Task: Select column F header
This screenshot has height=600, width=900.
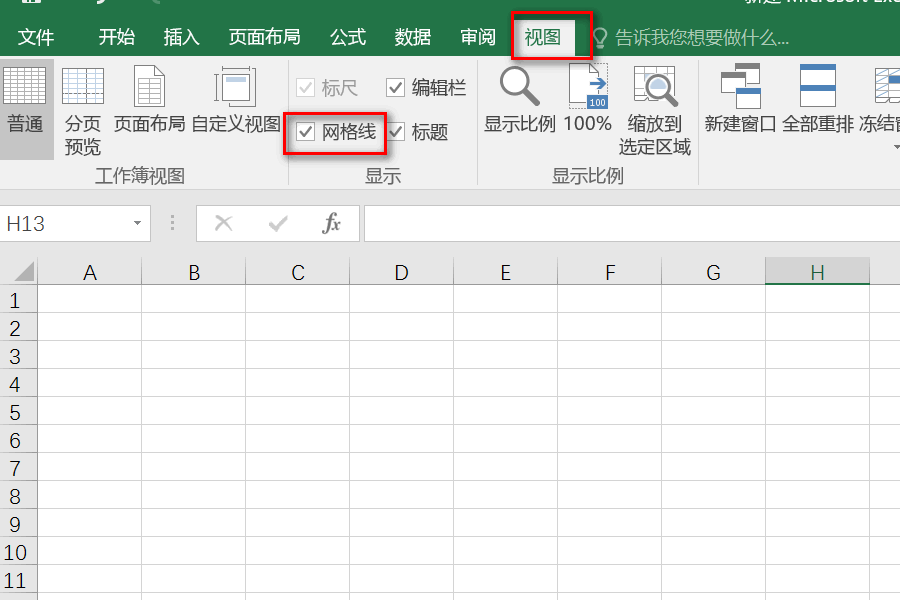Action: pos(610,272)
